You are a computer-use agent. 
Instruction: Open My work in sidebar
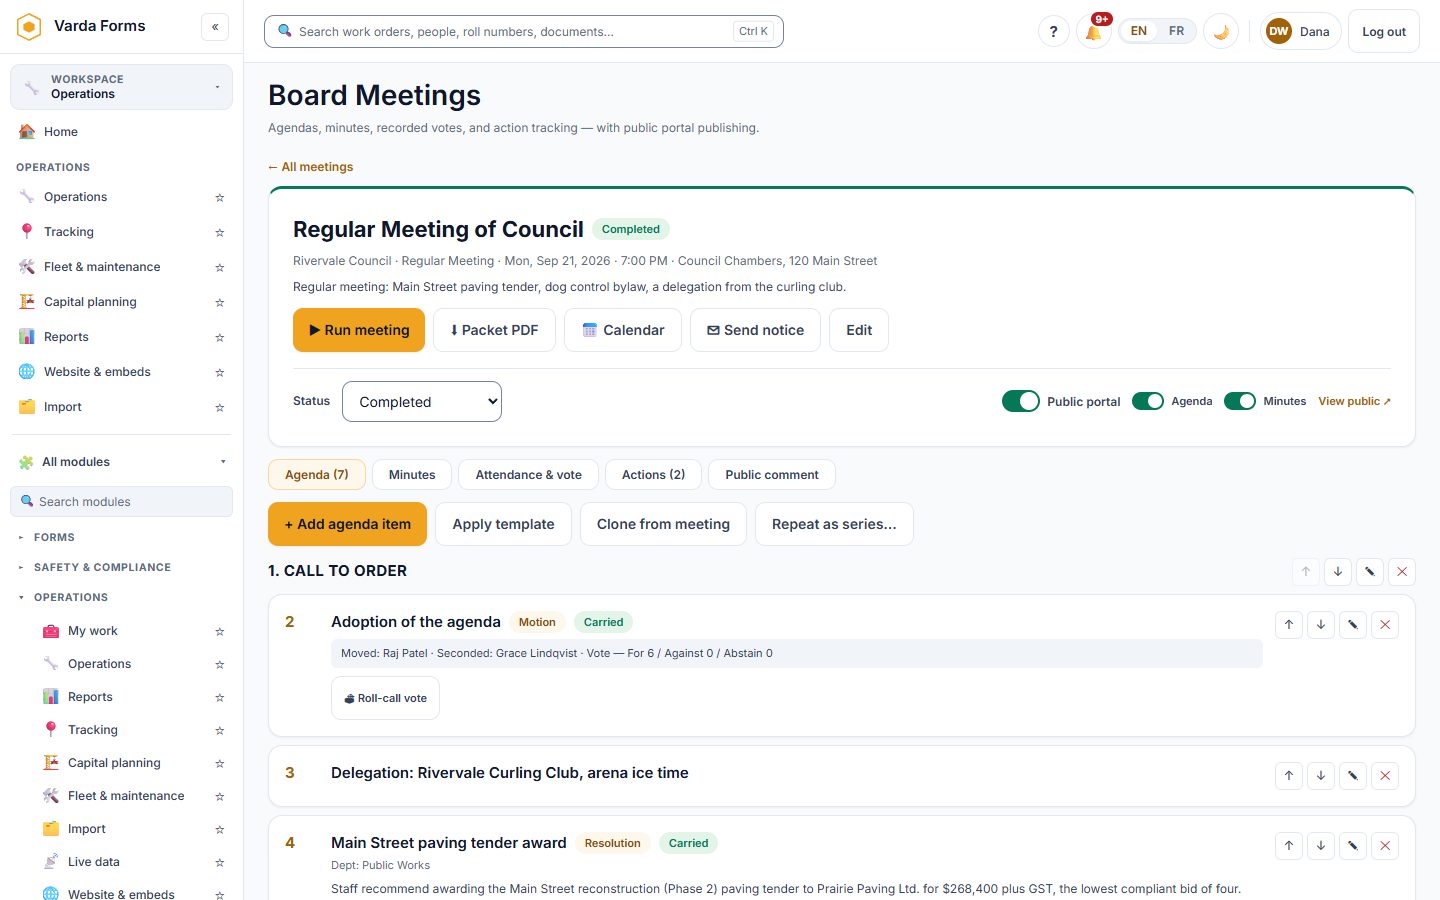click(x=93, y=631)
